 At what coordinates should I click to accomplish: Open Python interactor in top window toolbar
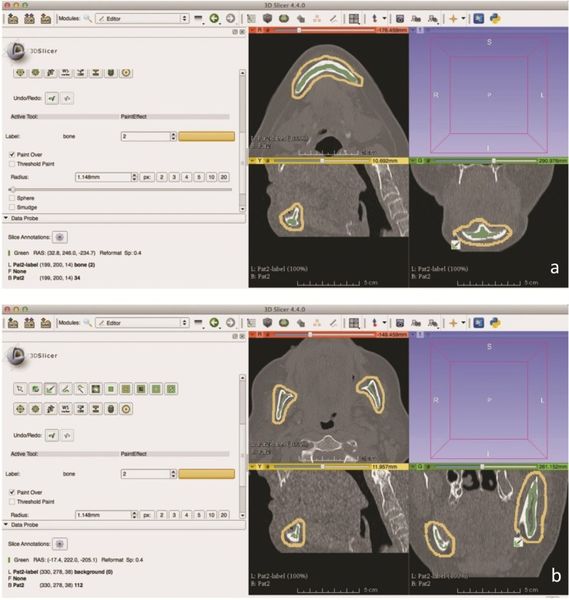pyautogui.click(x=495, y=18)
